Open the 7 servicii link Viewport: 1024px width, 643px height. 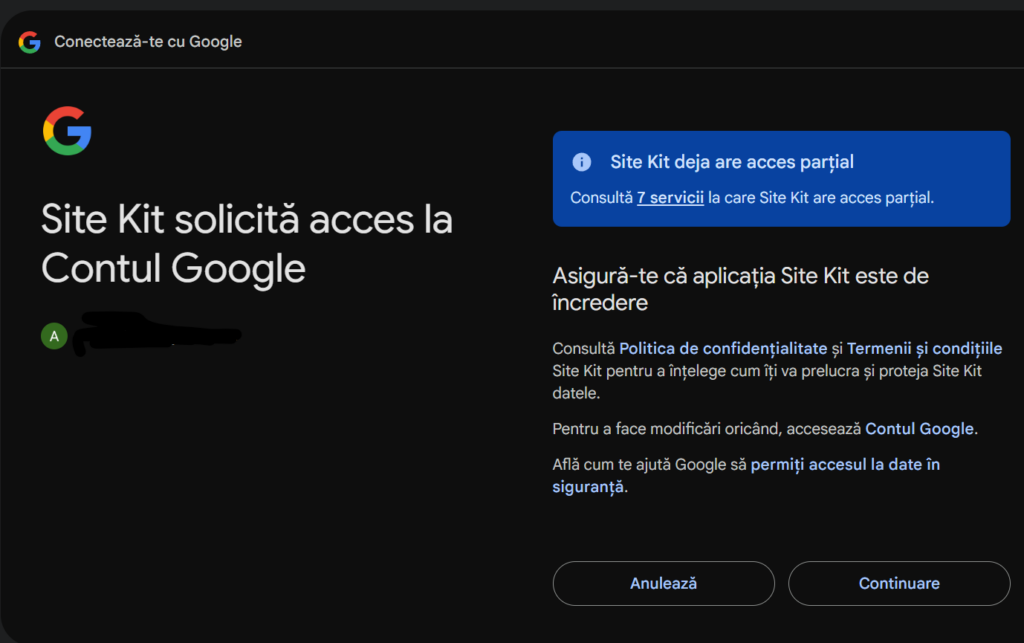pos(670,198)
